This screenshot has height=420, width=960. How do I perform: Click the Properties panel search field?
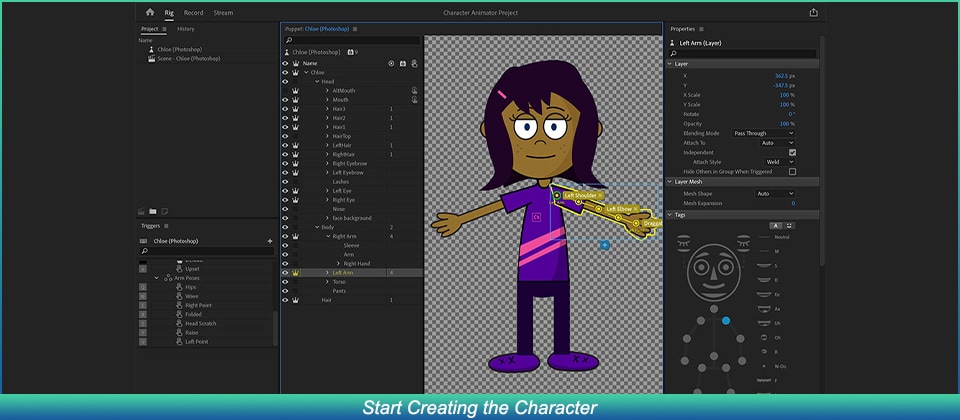tap(743, 53)
